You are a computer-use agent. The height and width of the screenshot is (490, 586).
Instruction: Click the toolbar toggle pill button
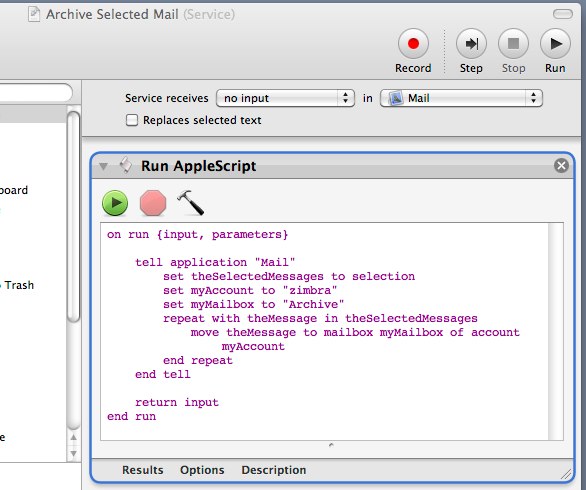[562, 14]
